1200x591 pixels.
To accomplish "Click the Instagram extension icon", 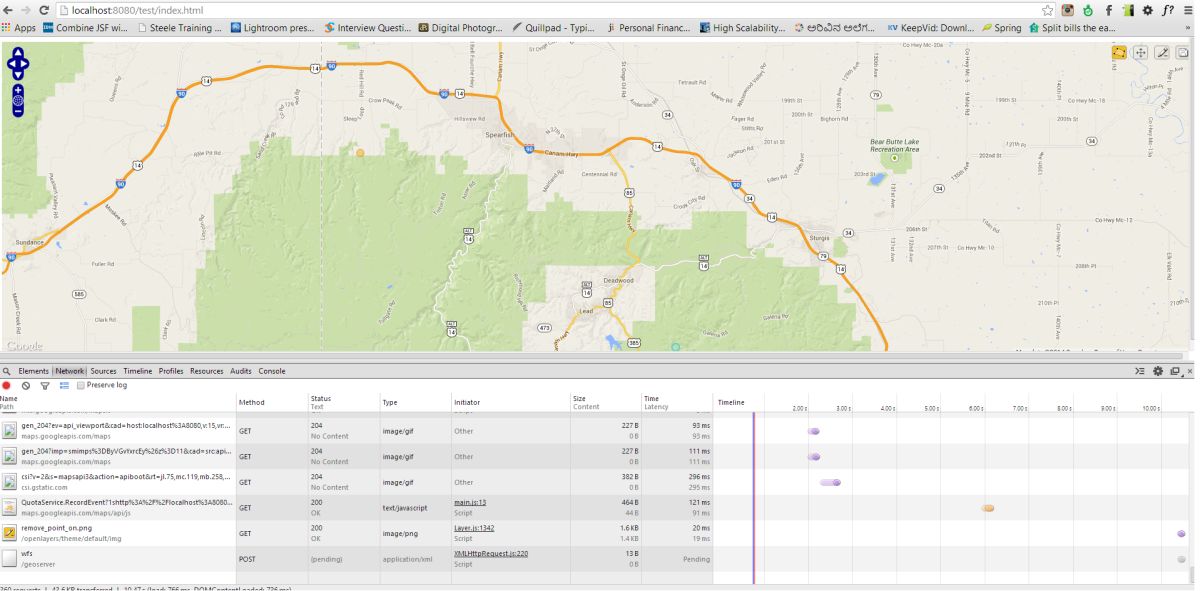I will [1068, 10].
